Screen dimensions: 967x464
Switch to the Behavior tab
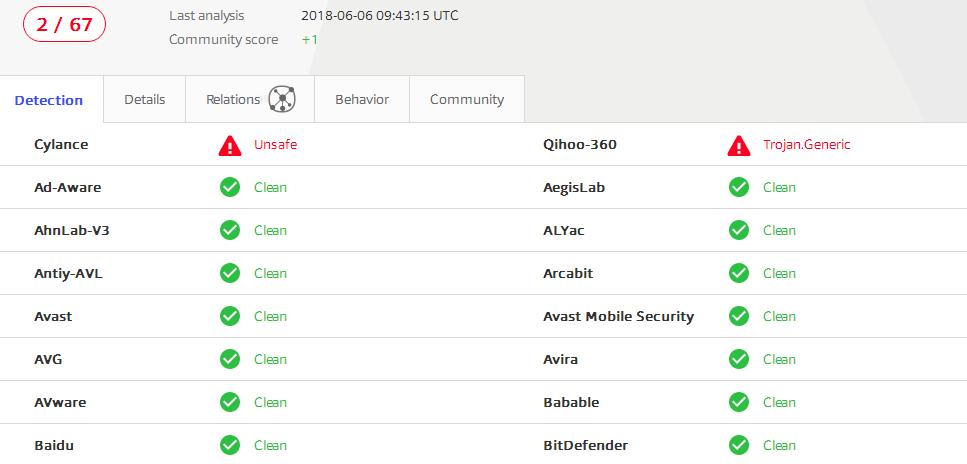(362, 99)
